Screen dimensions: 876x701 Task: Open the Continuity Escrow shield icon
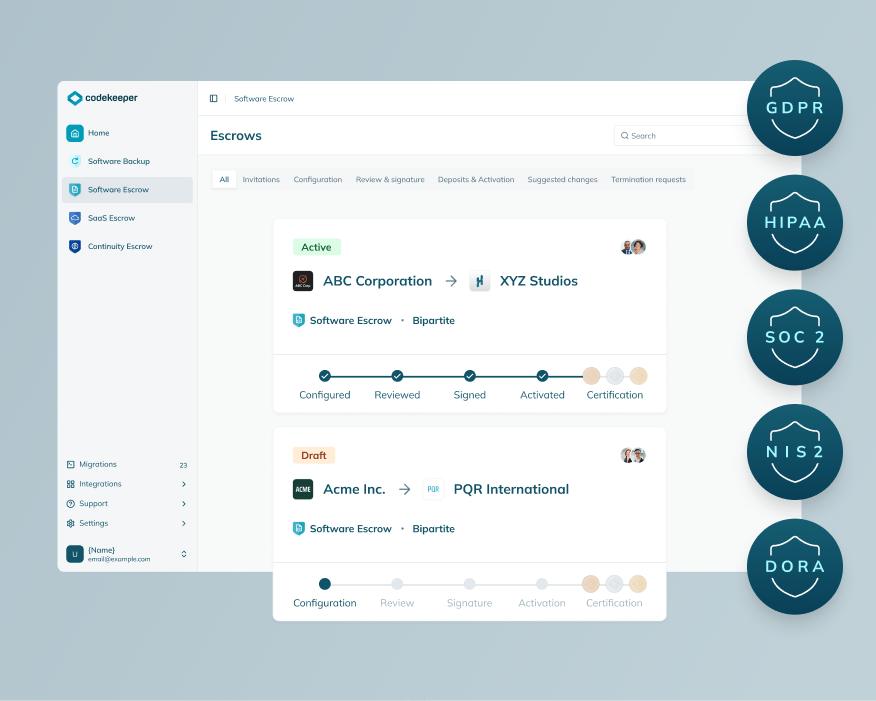(x=75, y=246)
